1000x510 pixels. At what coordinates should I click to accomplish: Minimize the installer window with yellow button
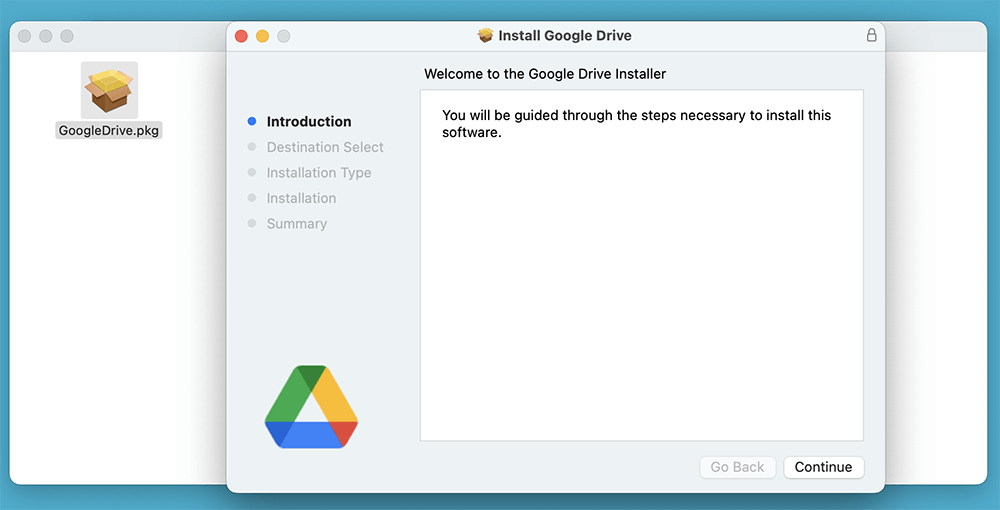[x=262, y=36]
